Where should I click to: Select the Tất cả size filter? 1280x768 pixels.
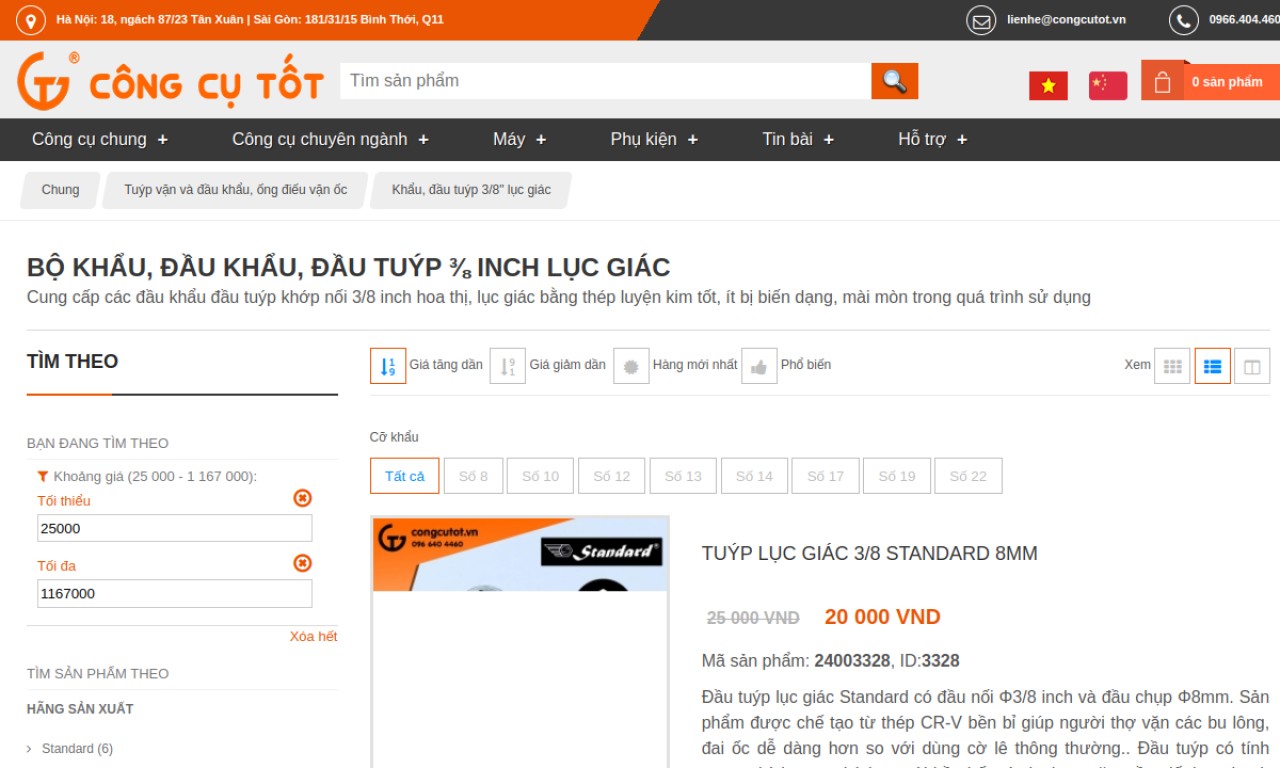pos(405,476)
